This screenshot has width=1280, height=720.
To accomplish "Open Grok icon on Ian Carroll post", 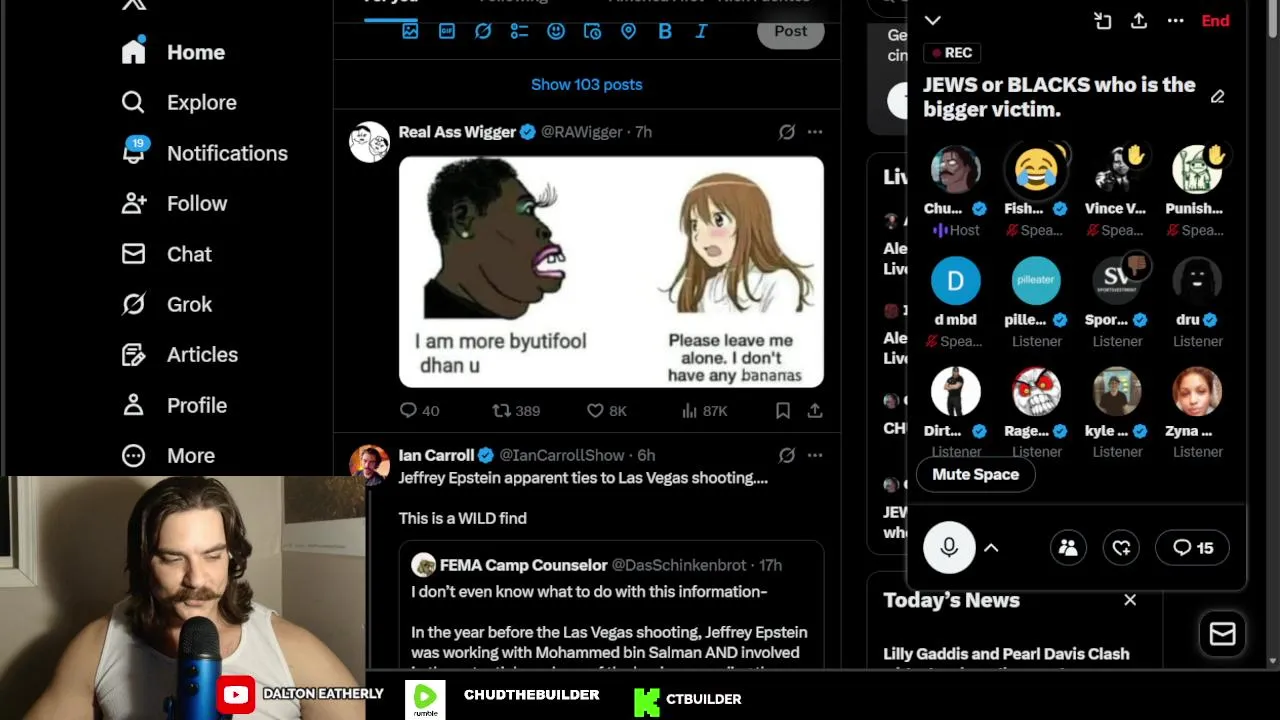I will pos(787,455).
